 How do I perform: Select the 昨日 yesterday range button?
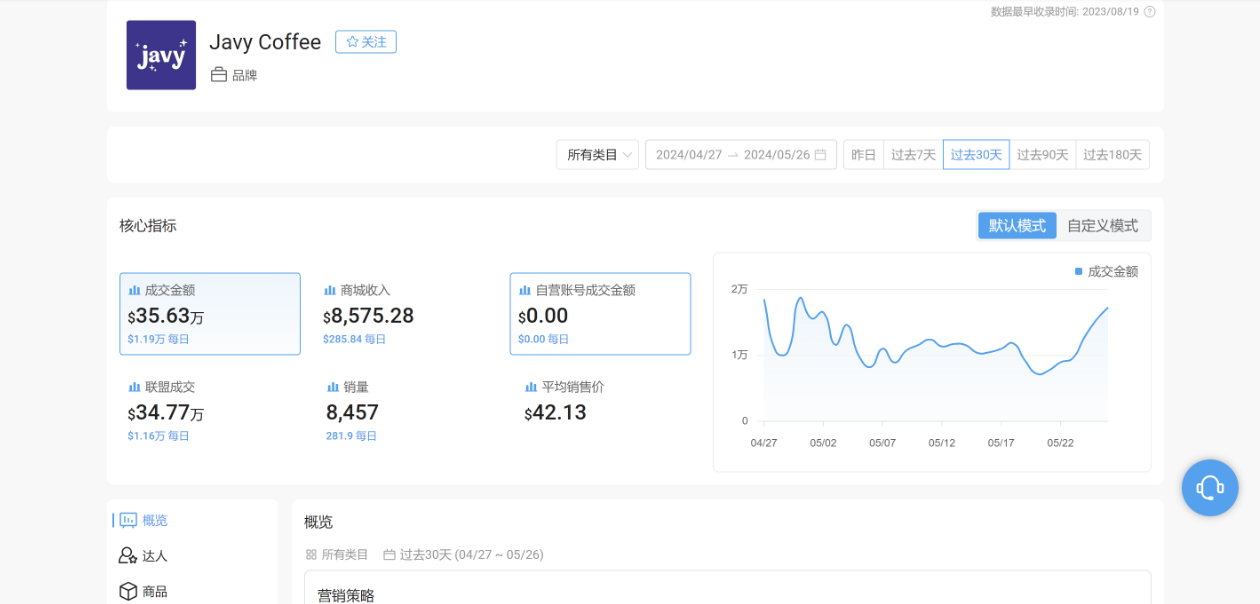pos(863,155)
